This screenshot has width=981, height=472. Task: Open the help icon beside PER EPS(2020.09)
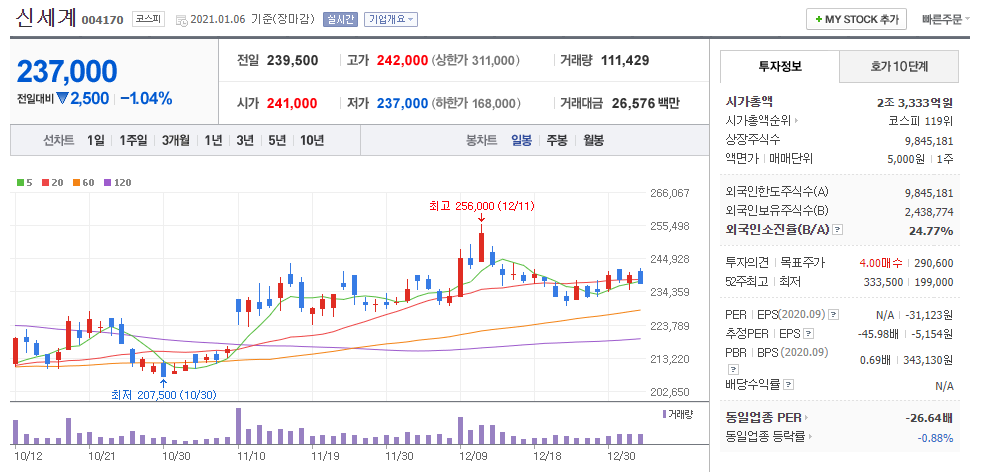833,314
